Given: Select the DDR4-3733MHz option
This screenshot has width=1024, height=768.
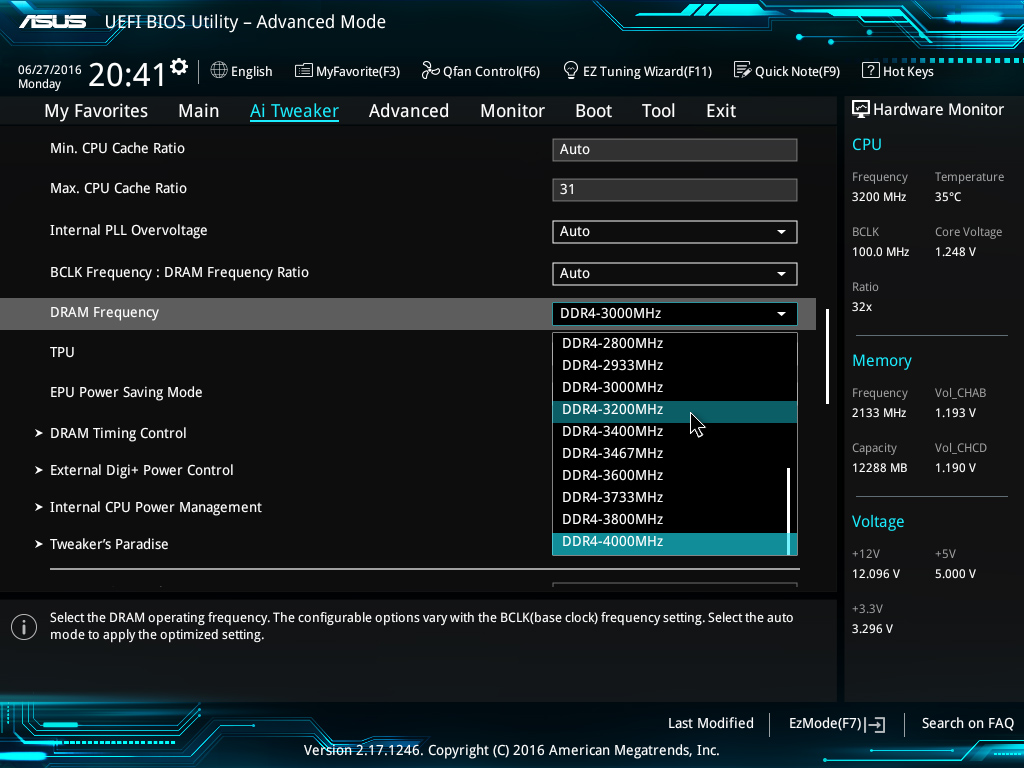Looking at the screenshot, I should click(x=671, y=498).
